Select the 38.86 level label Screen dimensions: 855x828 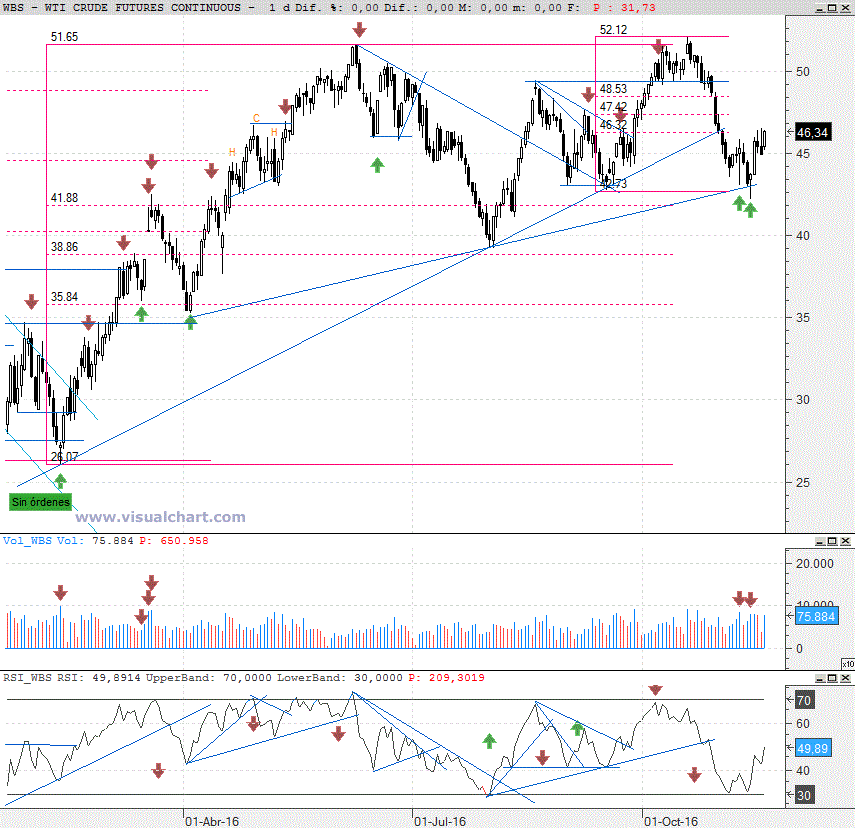(x=64, y=247)
